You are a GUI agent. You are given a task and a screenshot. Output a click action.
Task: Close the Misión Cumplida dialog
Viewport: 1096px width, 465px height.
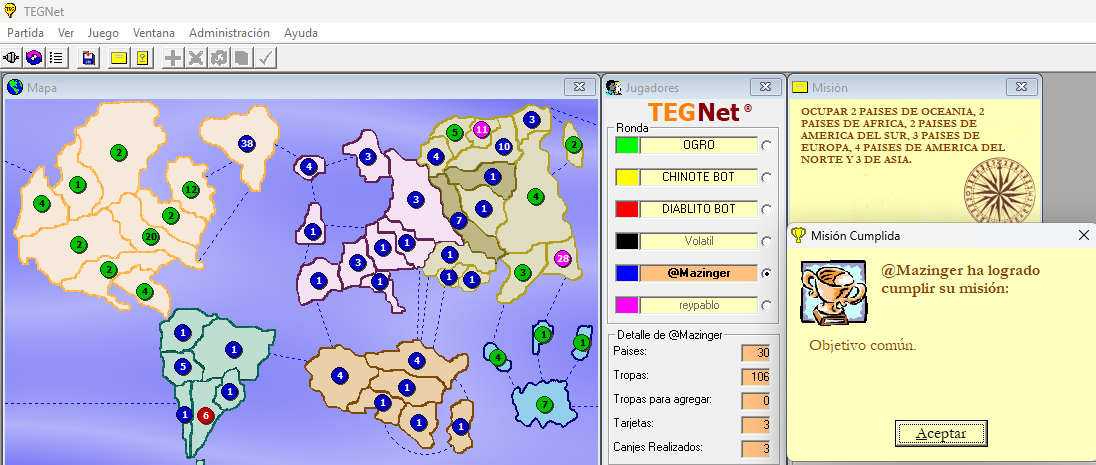click(x=1083, y=235)
